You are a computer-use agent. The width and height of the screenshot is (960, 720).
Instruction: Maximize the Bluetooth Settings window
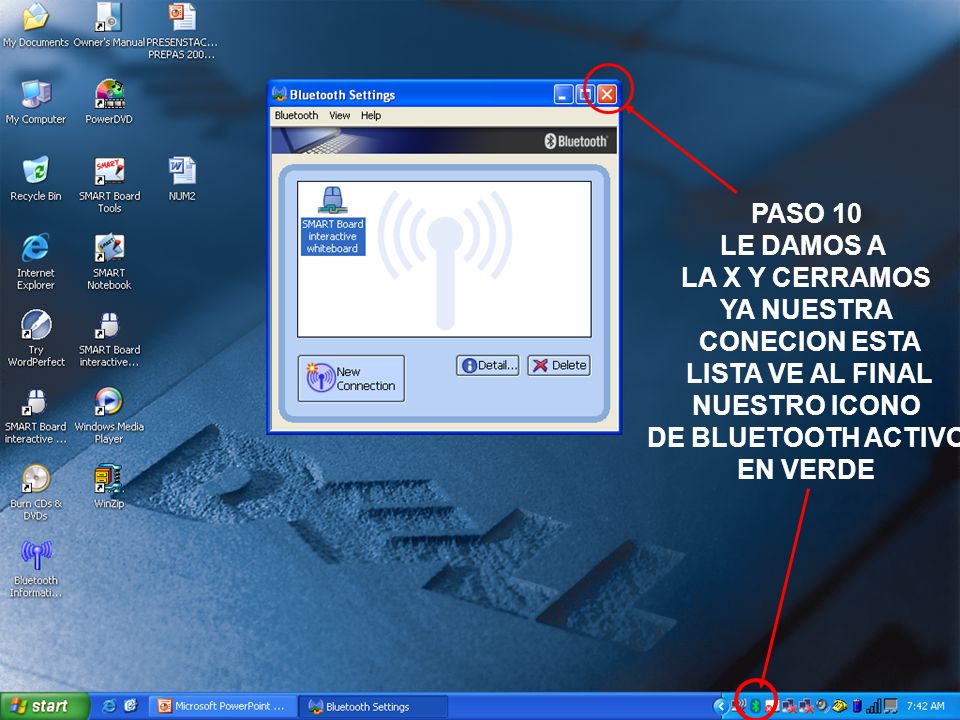click(x=585, y=94)
